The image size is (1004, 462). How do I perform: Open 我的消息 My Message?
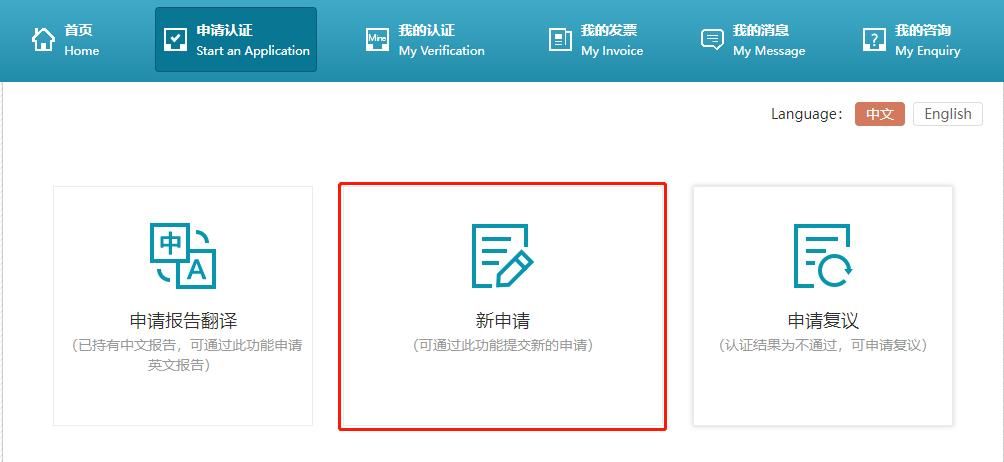coord(753,40)
